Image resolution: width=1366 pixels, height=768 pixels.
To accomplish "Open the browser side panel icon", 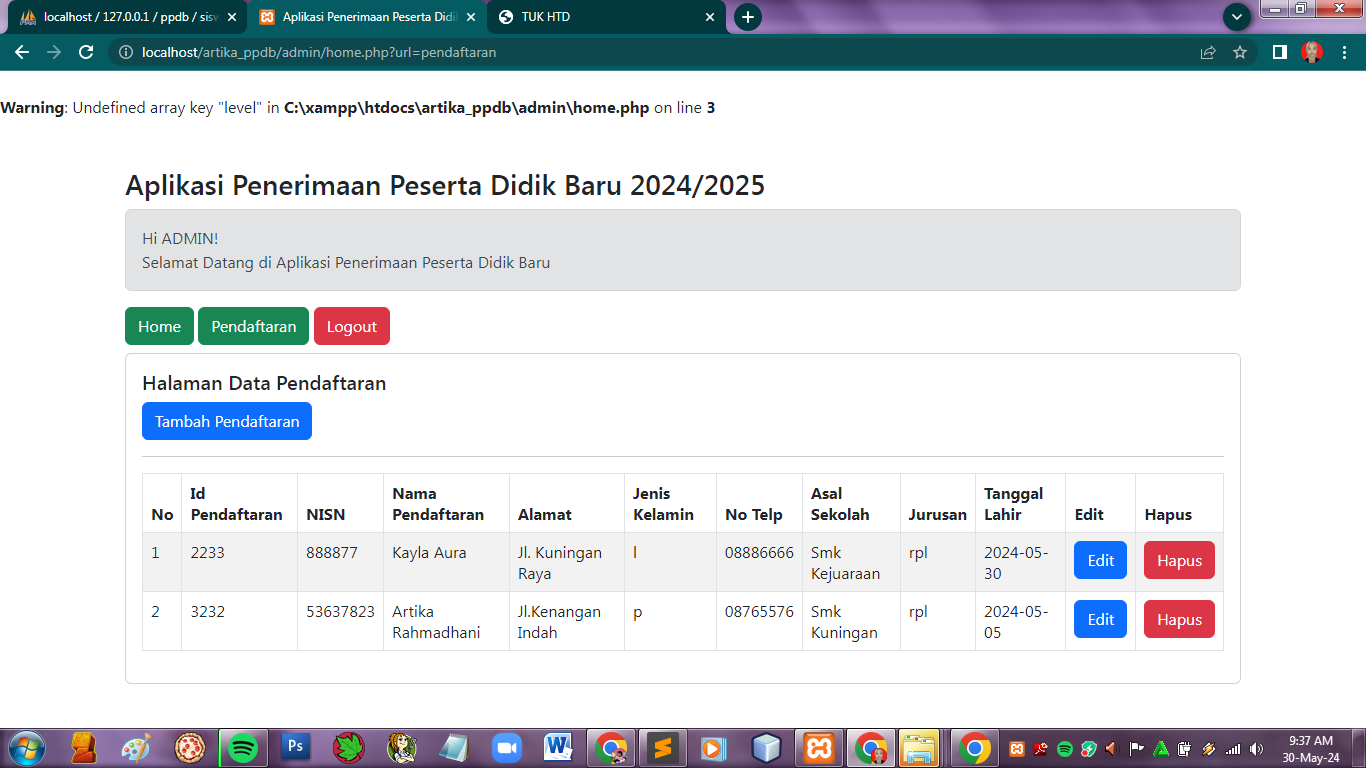I will point(1279,52).
